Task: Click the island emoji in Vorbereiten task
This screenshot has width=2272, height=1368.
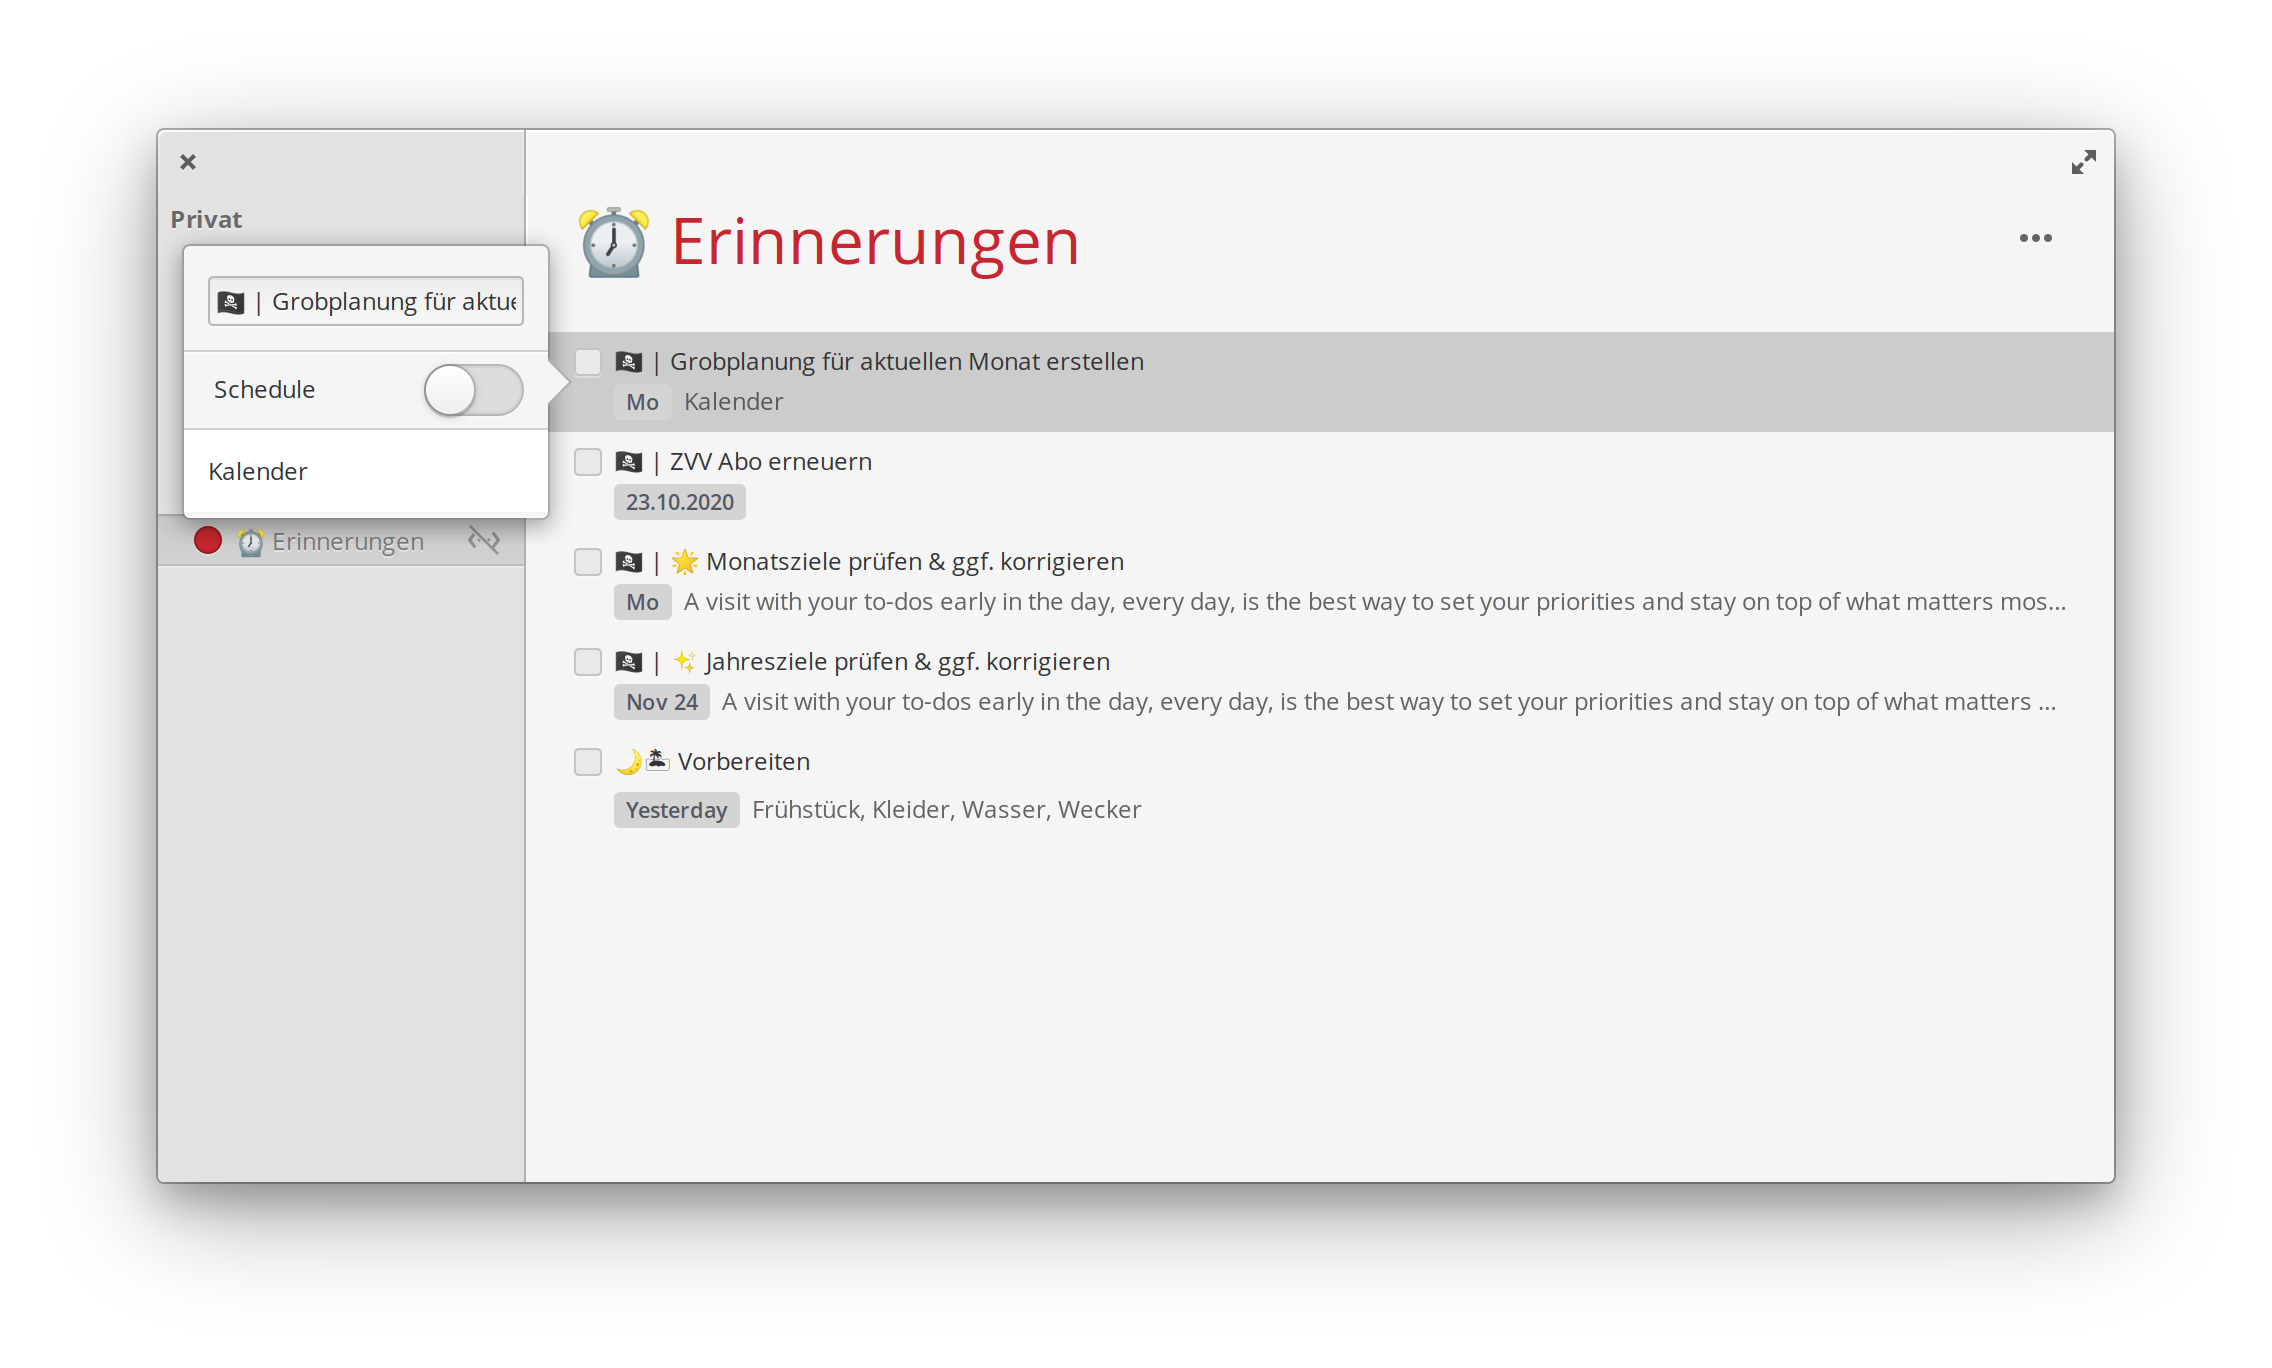Action: (x=657, y=760)
